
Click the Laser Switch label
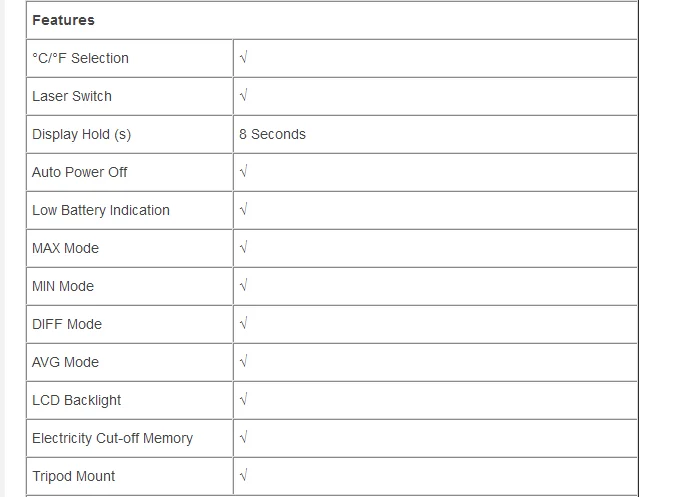coord(72,96)
